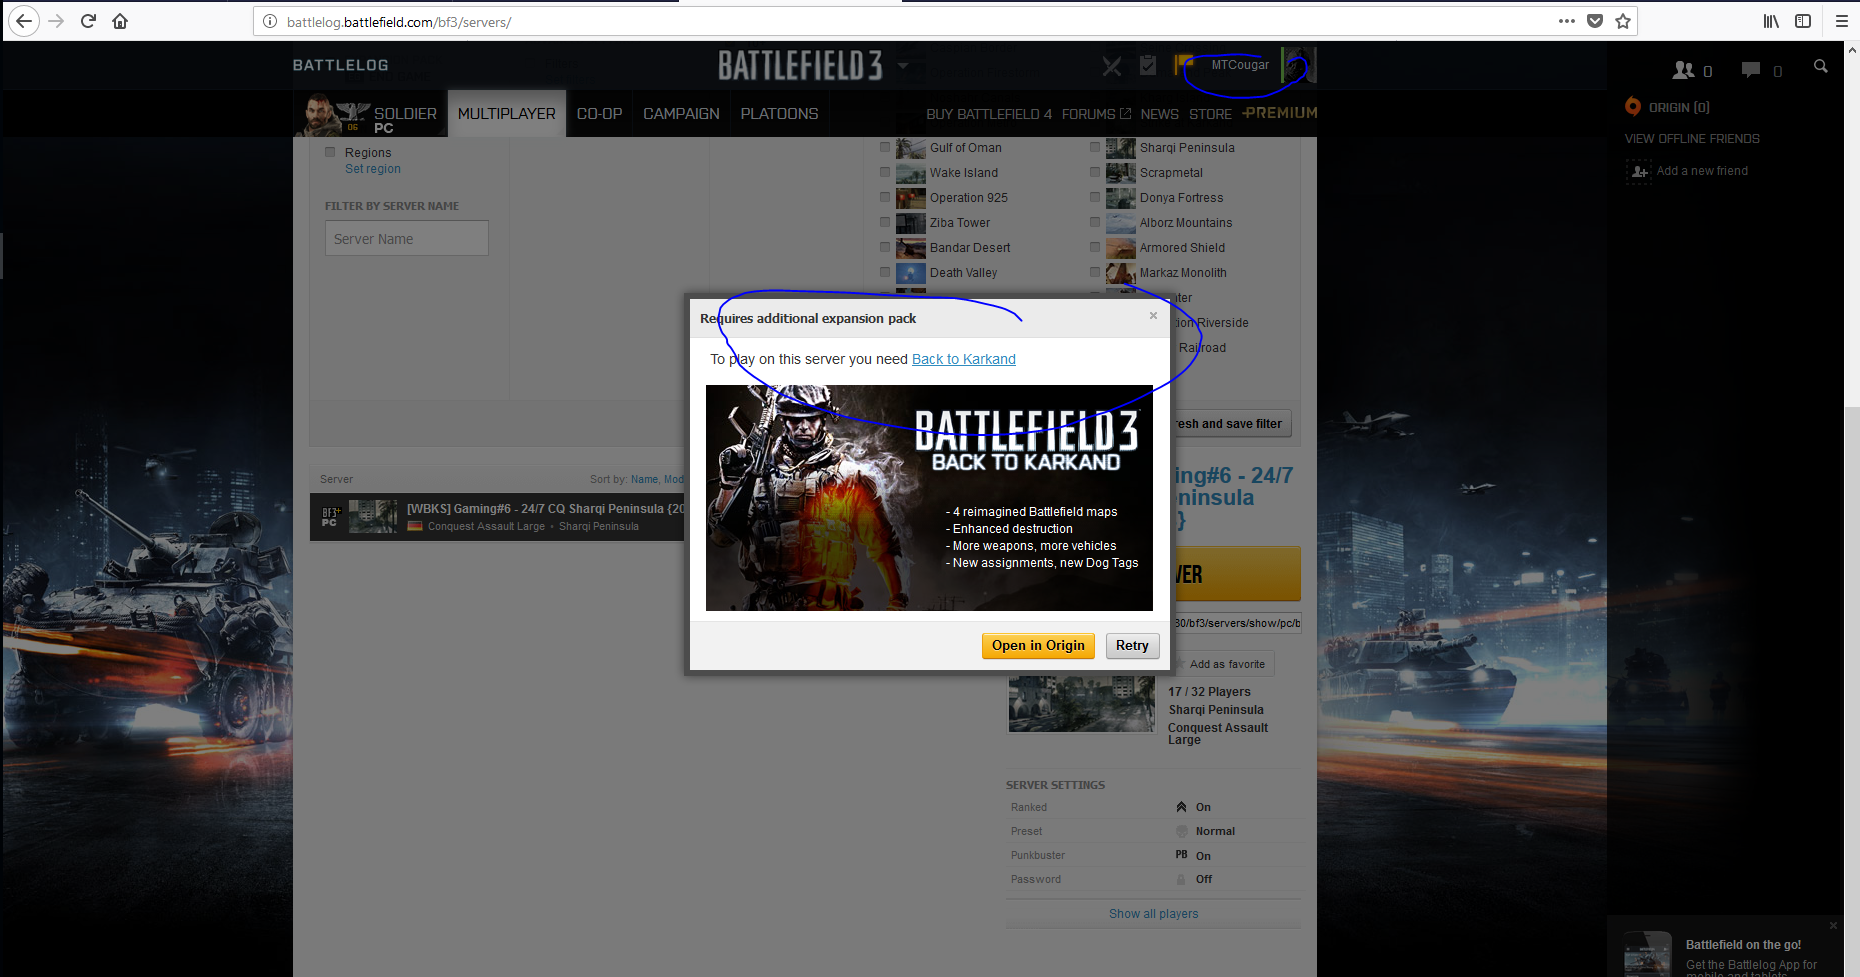Toggle Regions checkbox
Image resolution: width=1860 pixels, height=977 pixels.
tap(330, 152)
